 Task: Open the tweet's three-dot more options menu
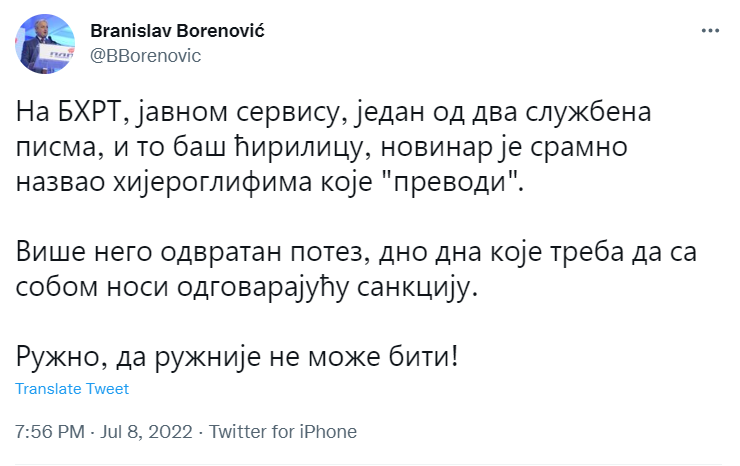click(710, 31)
